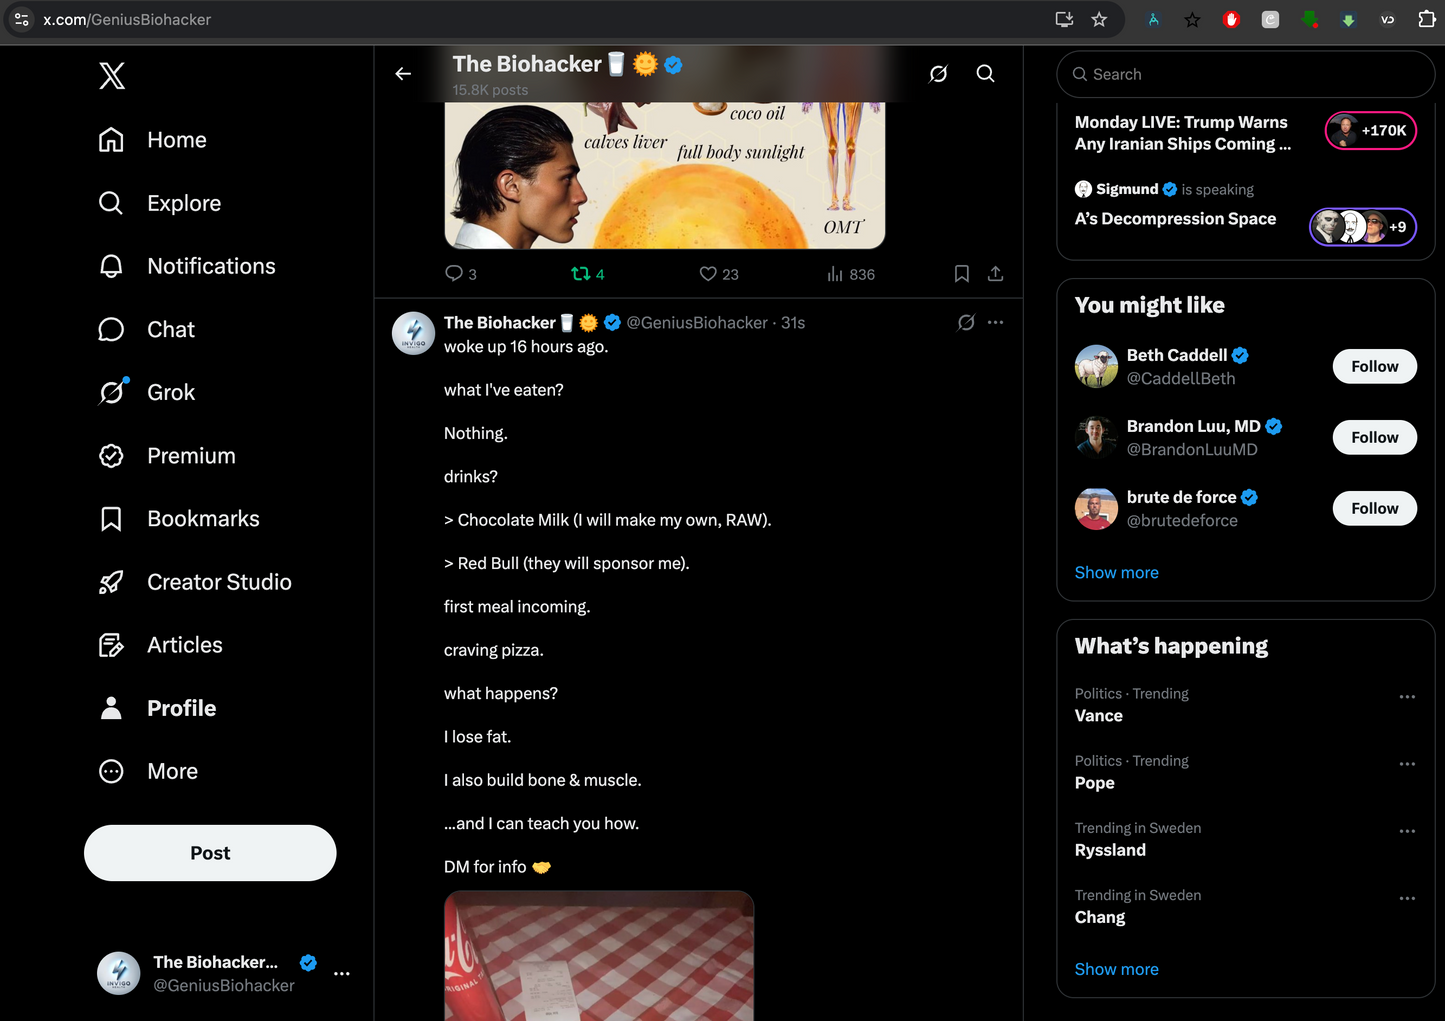This screenshot has height=1021, width=1445.
Task: Open brute de force profile
Action: coord(1181,497)
